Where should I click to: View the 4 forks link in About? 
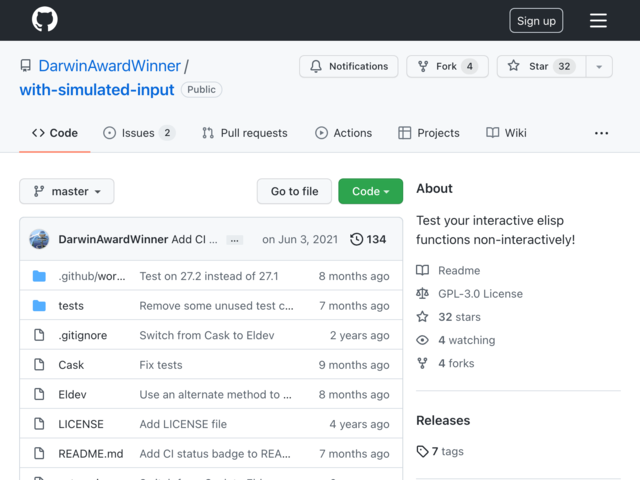[445, 363]
